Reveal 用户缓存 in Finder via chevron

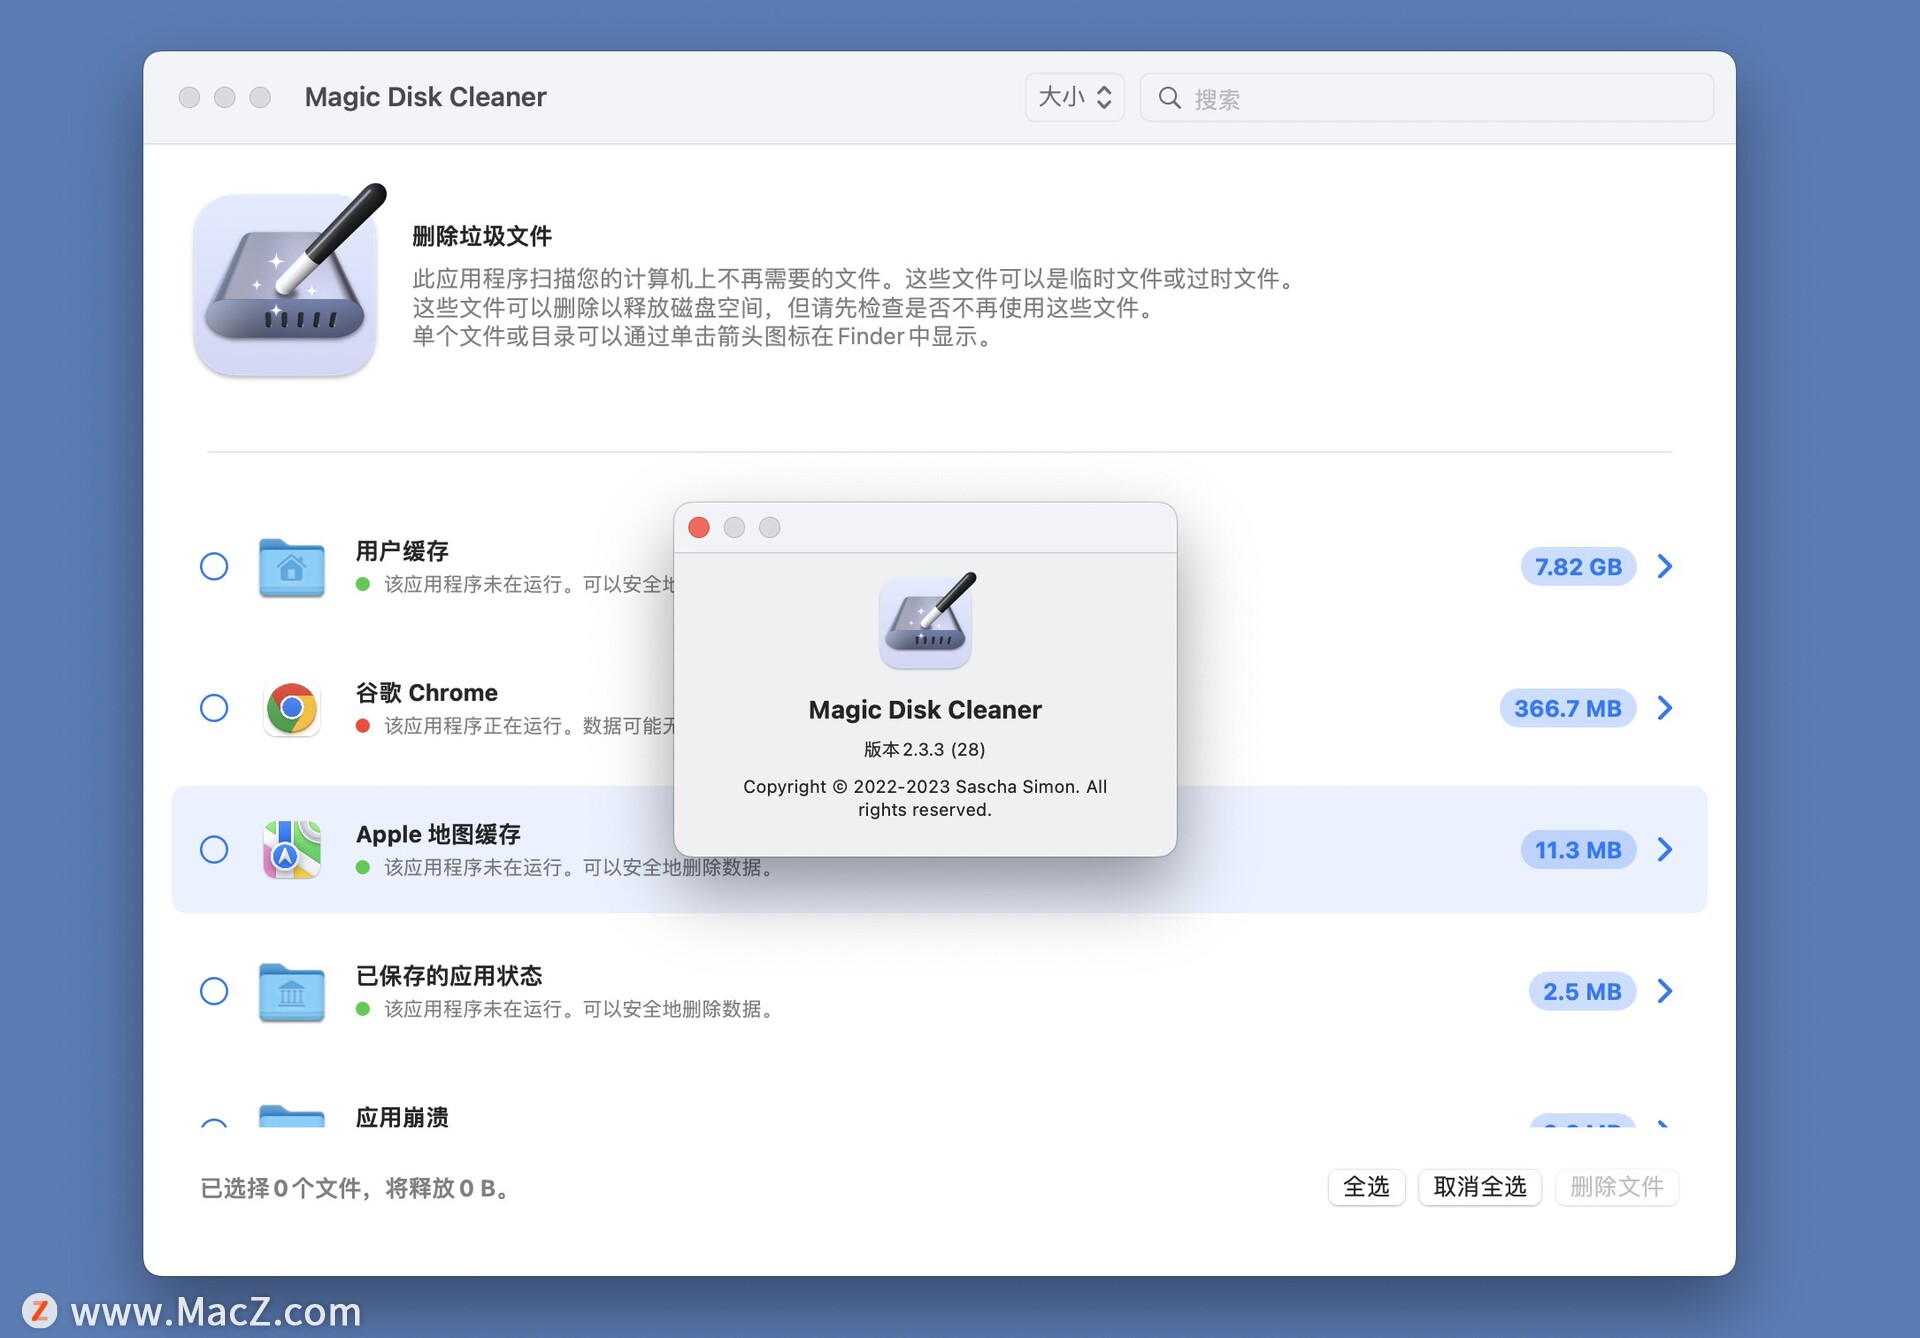click(x=1664, y=566)
